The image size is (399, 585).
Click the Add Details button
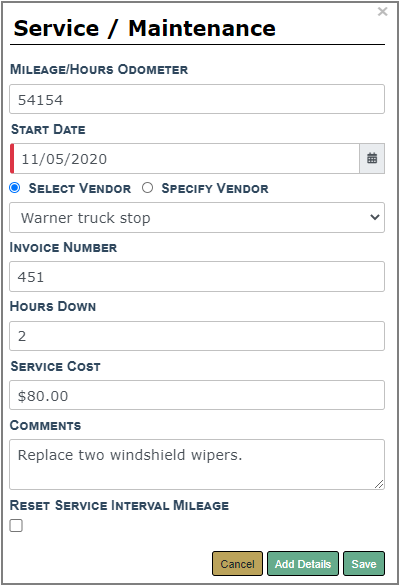click(x=303, y=563)
